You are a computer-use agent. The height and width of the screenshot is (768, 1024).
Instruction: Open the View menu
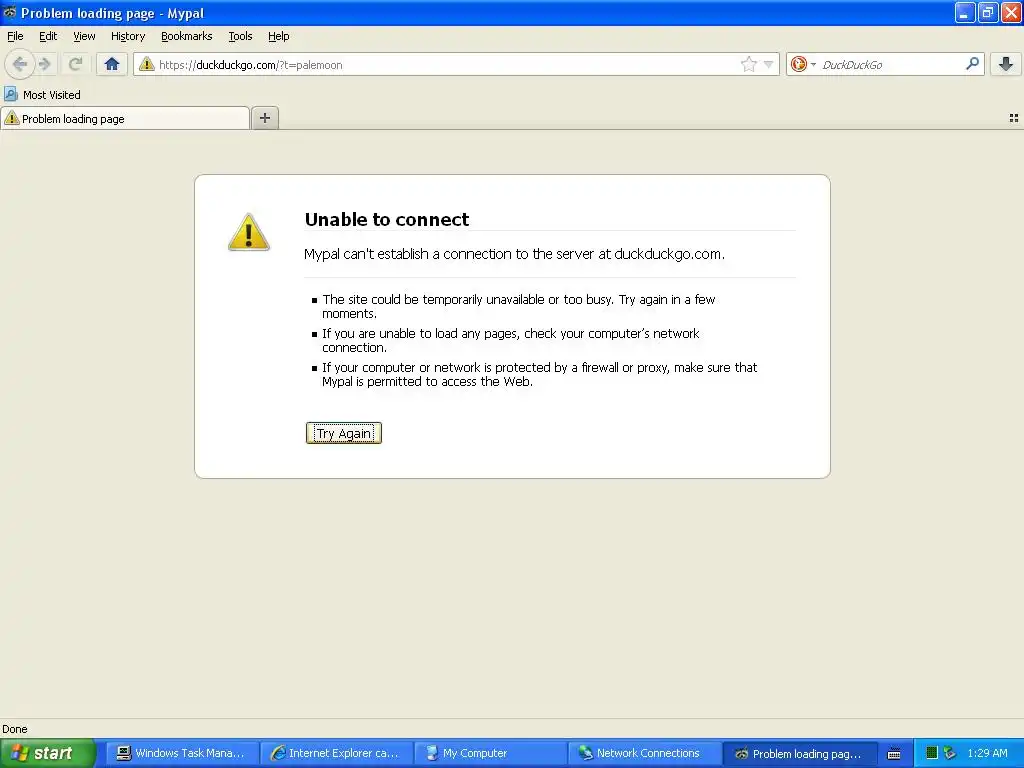84,37
